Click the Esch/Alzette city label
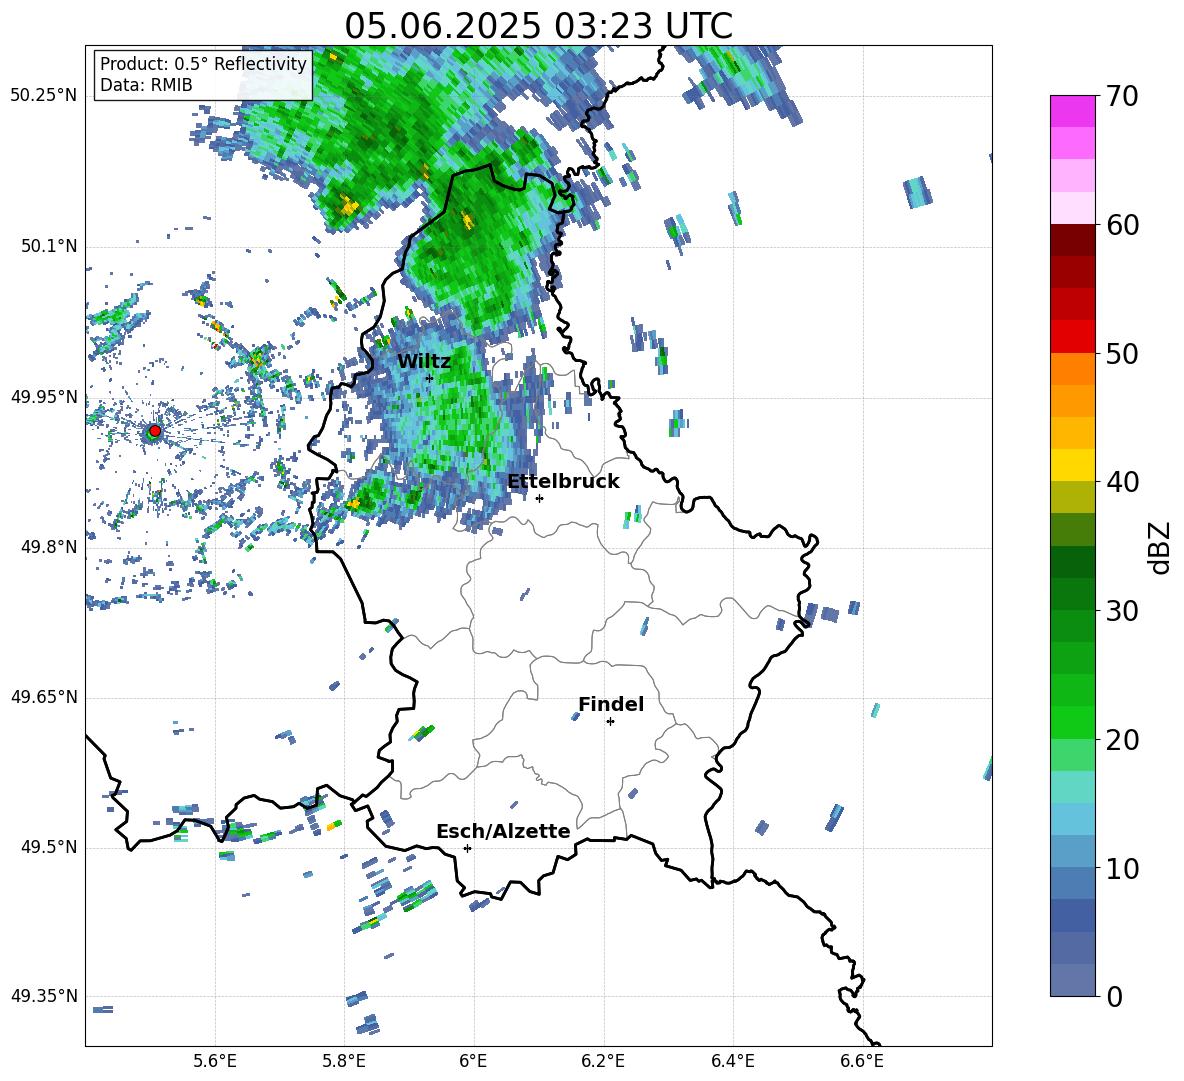 pos(503,831)
